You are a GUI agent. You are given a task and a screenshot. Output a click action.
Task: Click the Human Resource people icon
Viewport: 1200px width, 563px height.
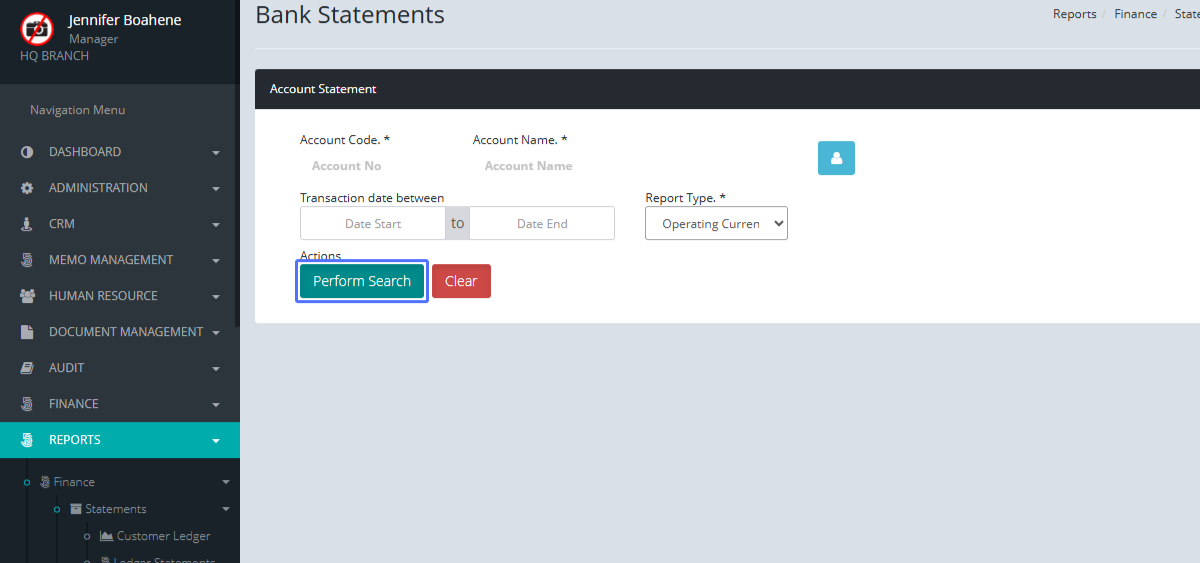(x=27, y=296)
